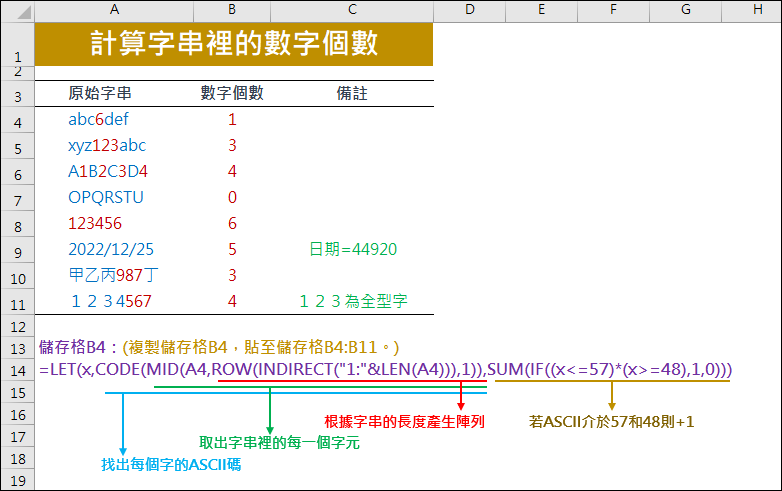Click annotation 根據字串的長度產生陣列
This screenshot has height=491, width=782.
pos(404,422)
